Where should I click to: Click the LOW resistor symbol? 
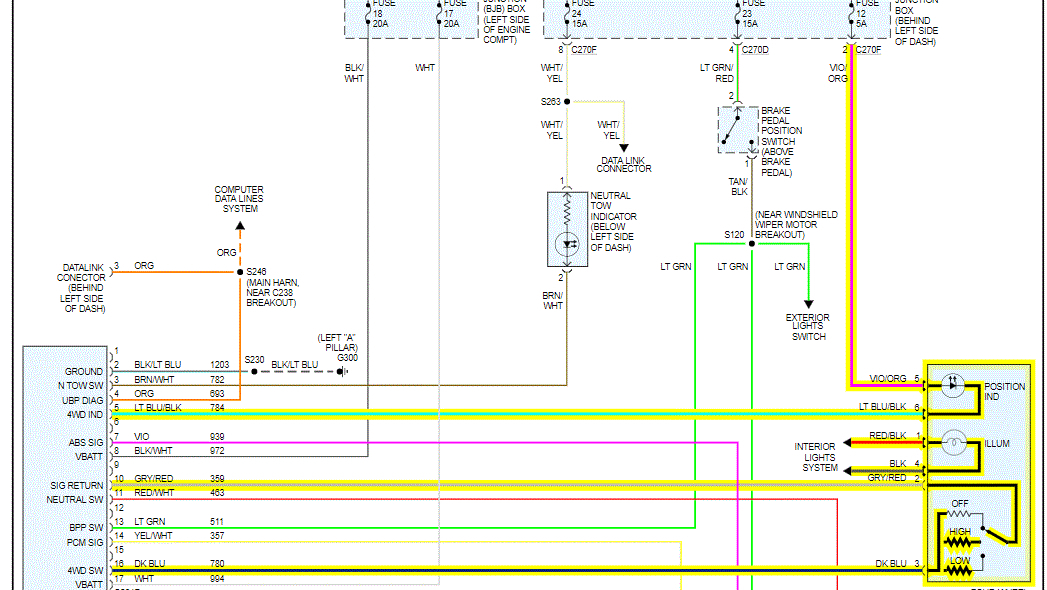pos(959,571)
